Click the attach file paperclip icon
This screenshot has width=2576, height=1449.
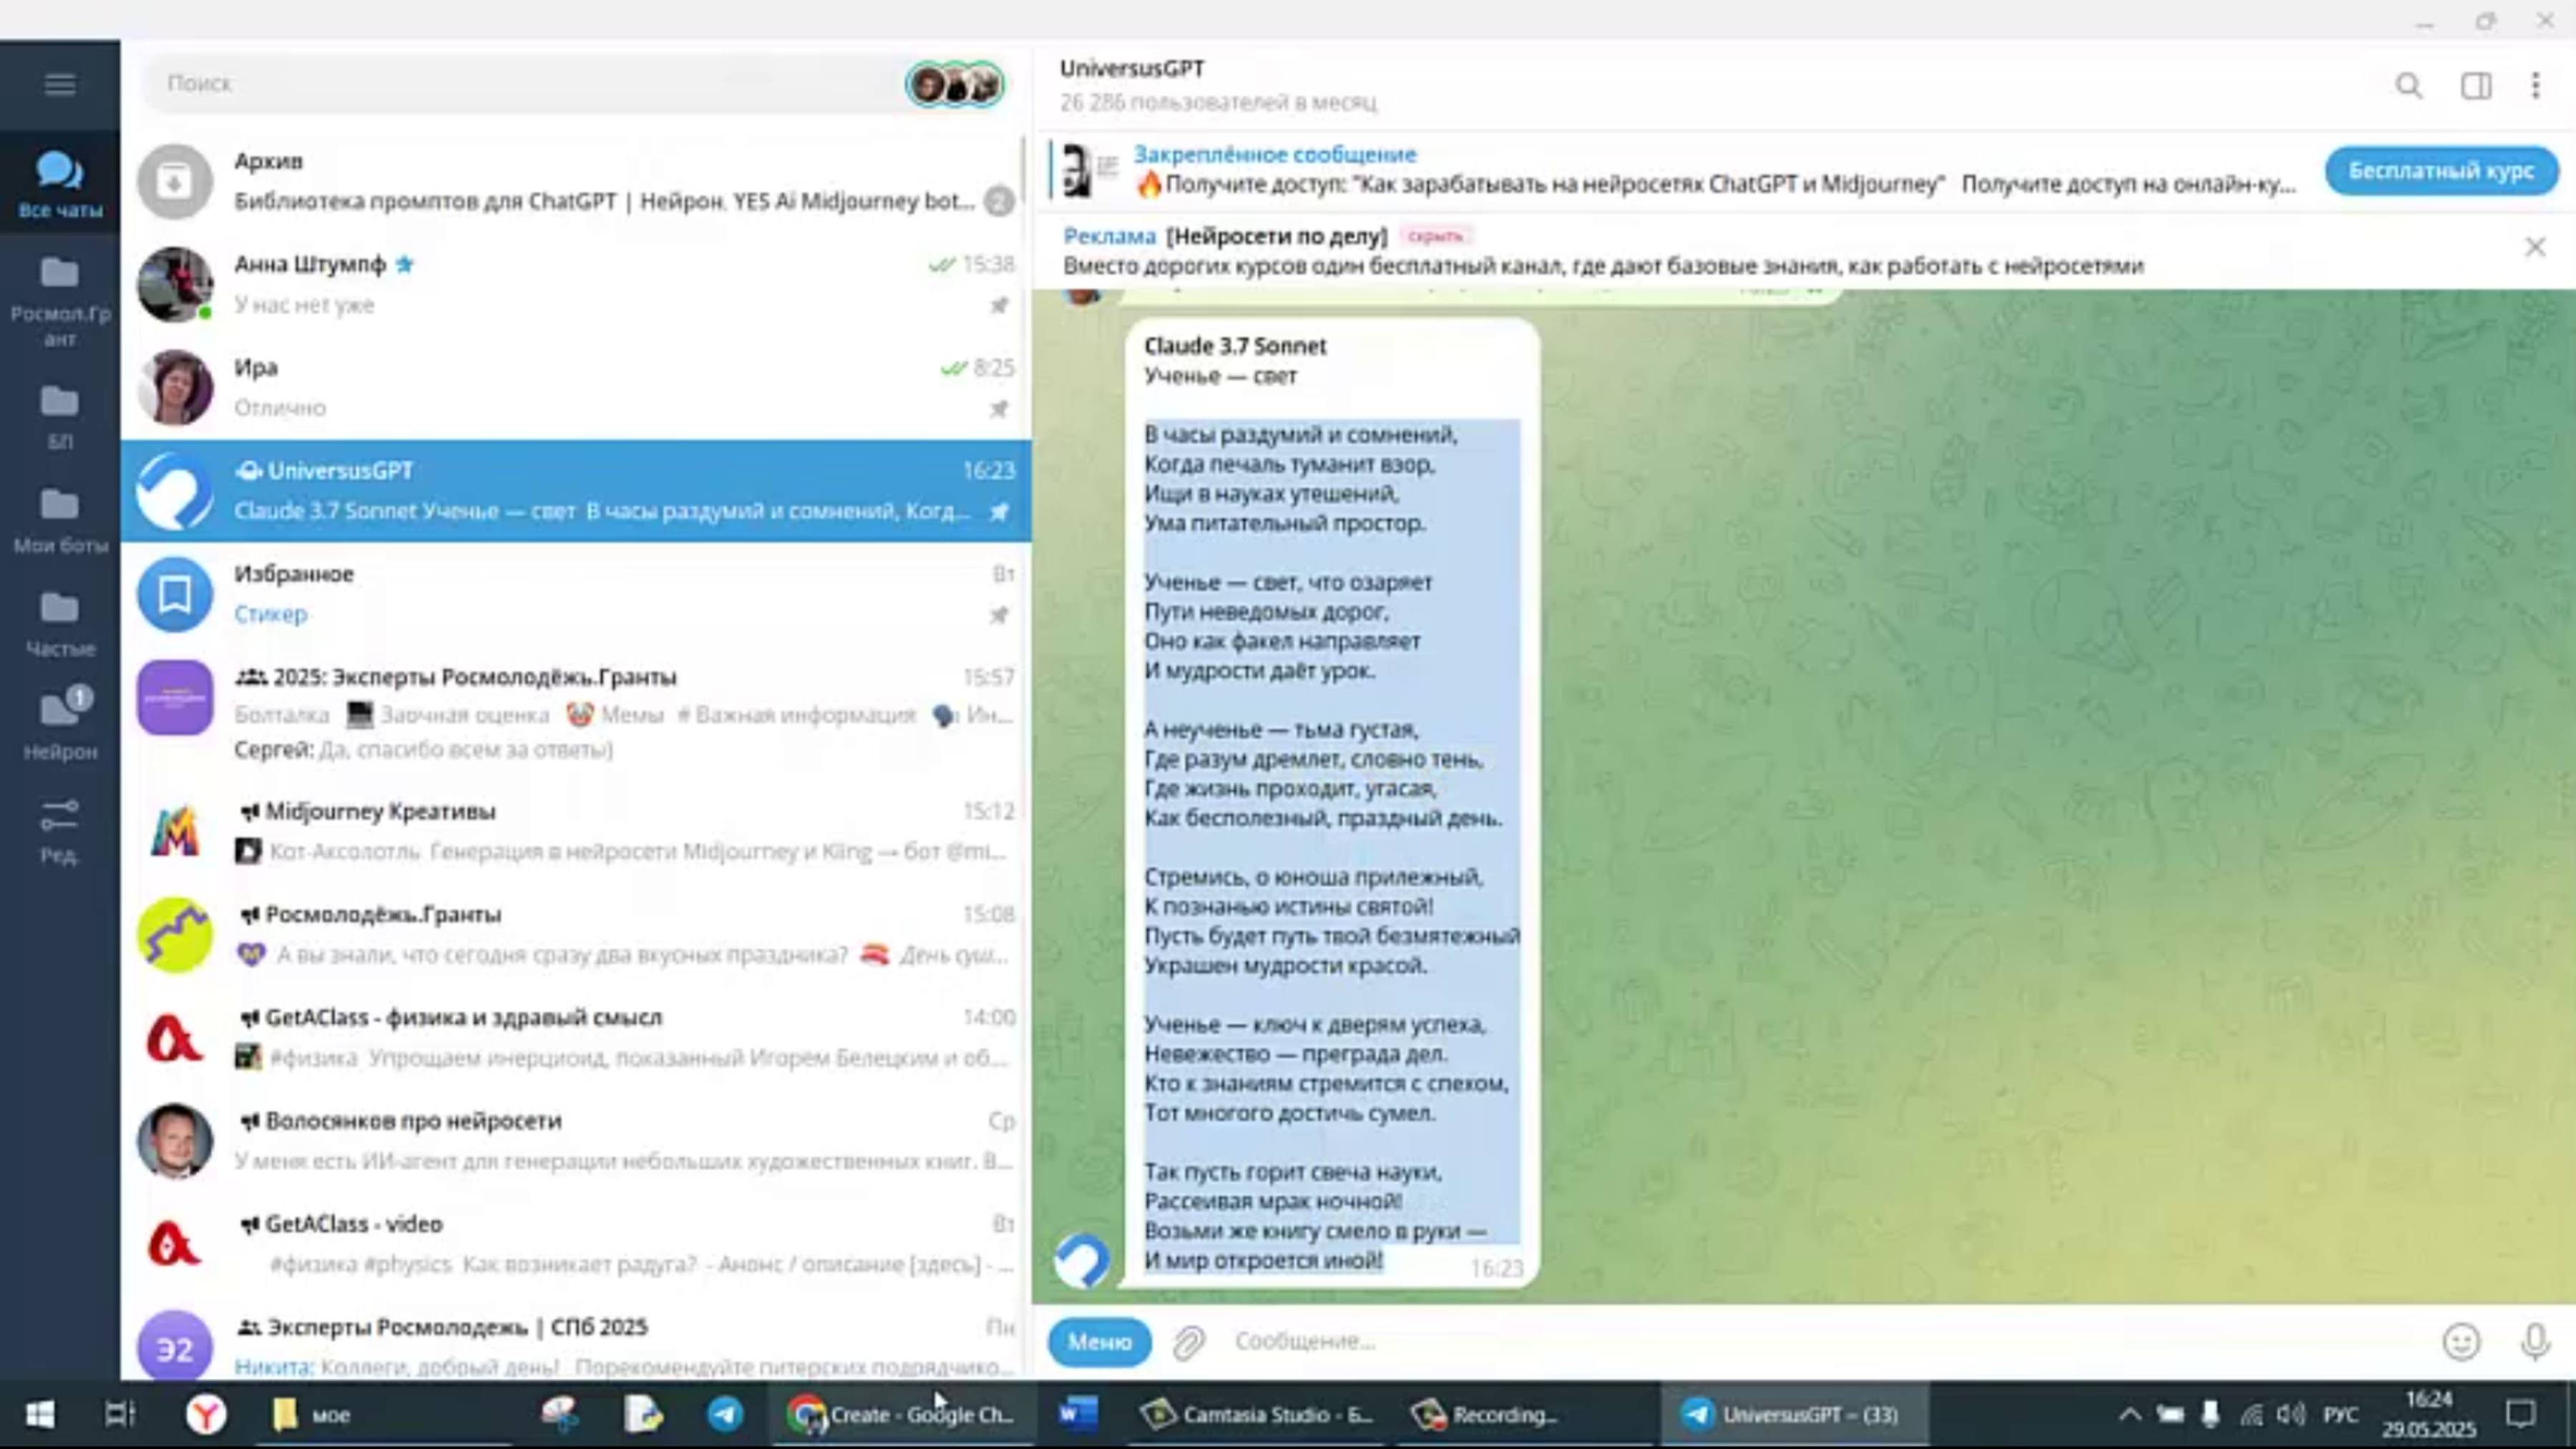click(x=1188, y=1342)
